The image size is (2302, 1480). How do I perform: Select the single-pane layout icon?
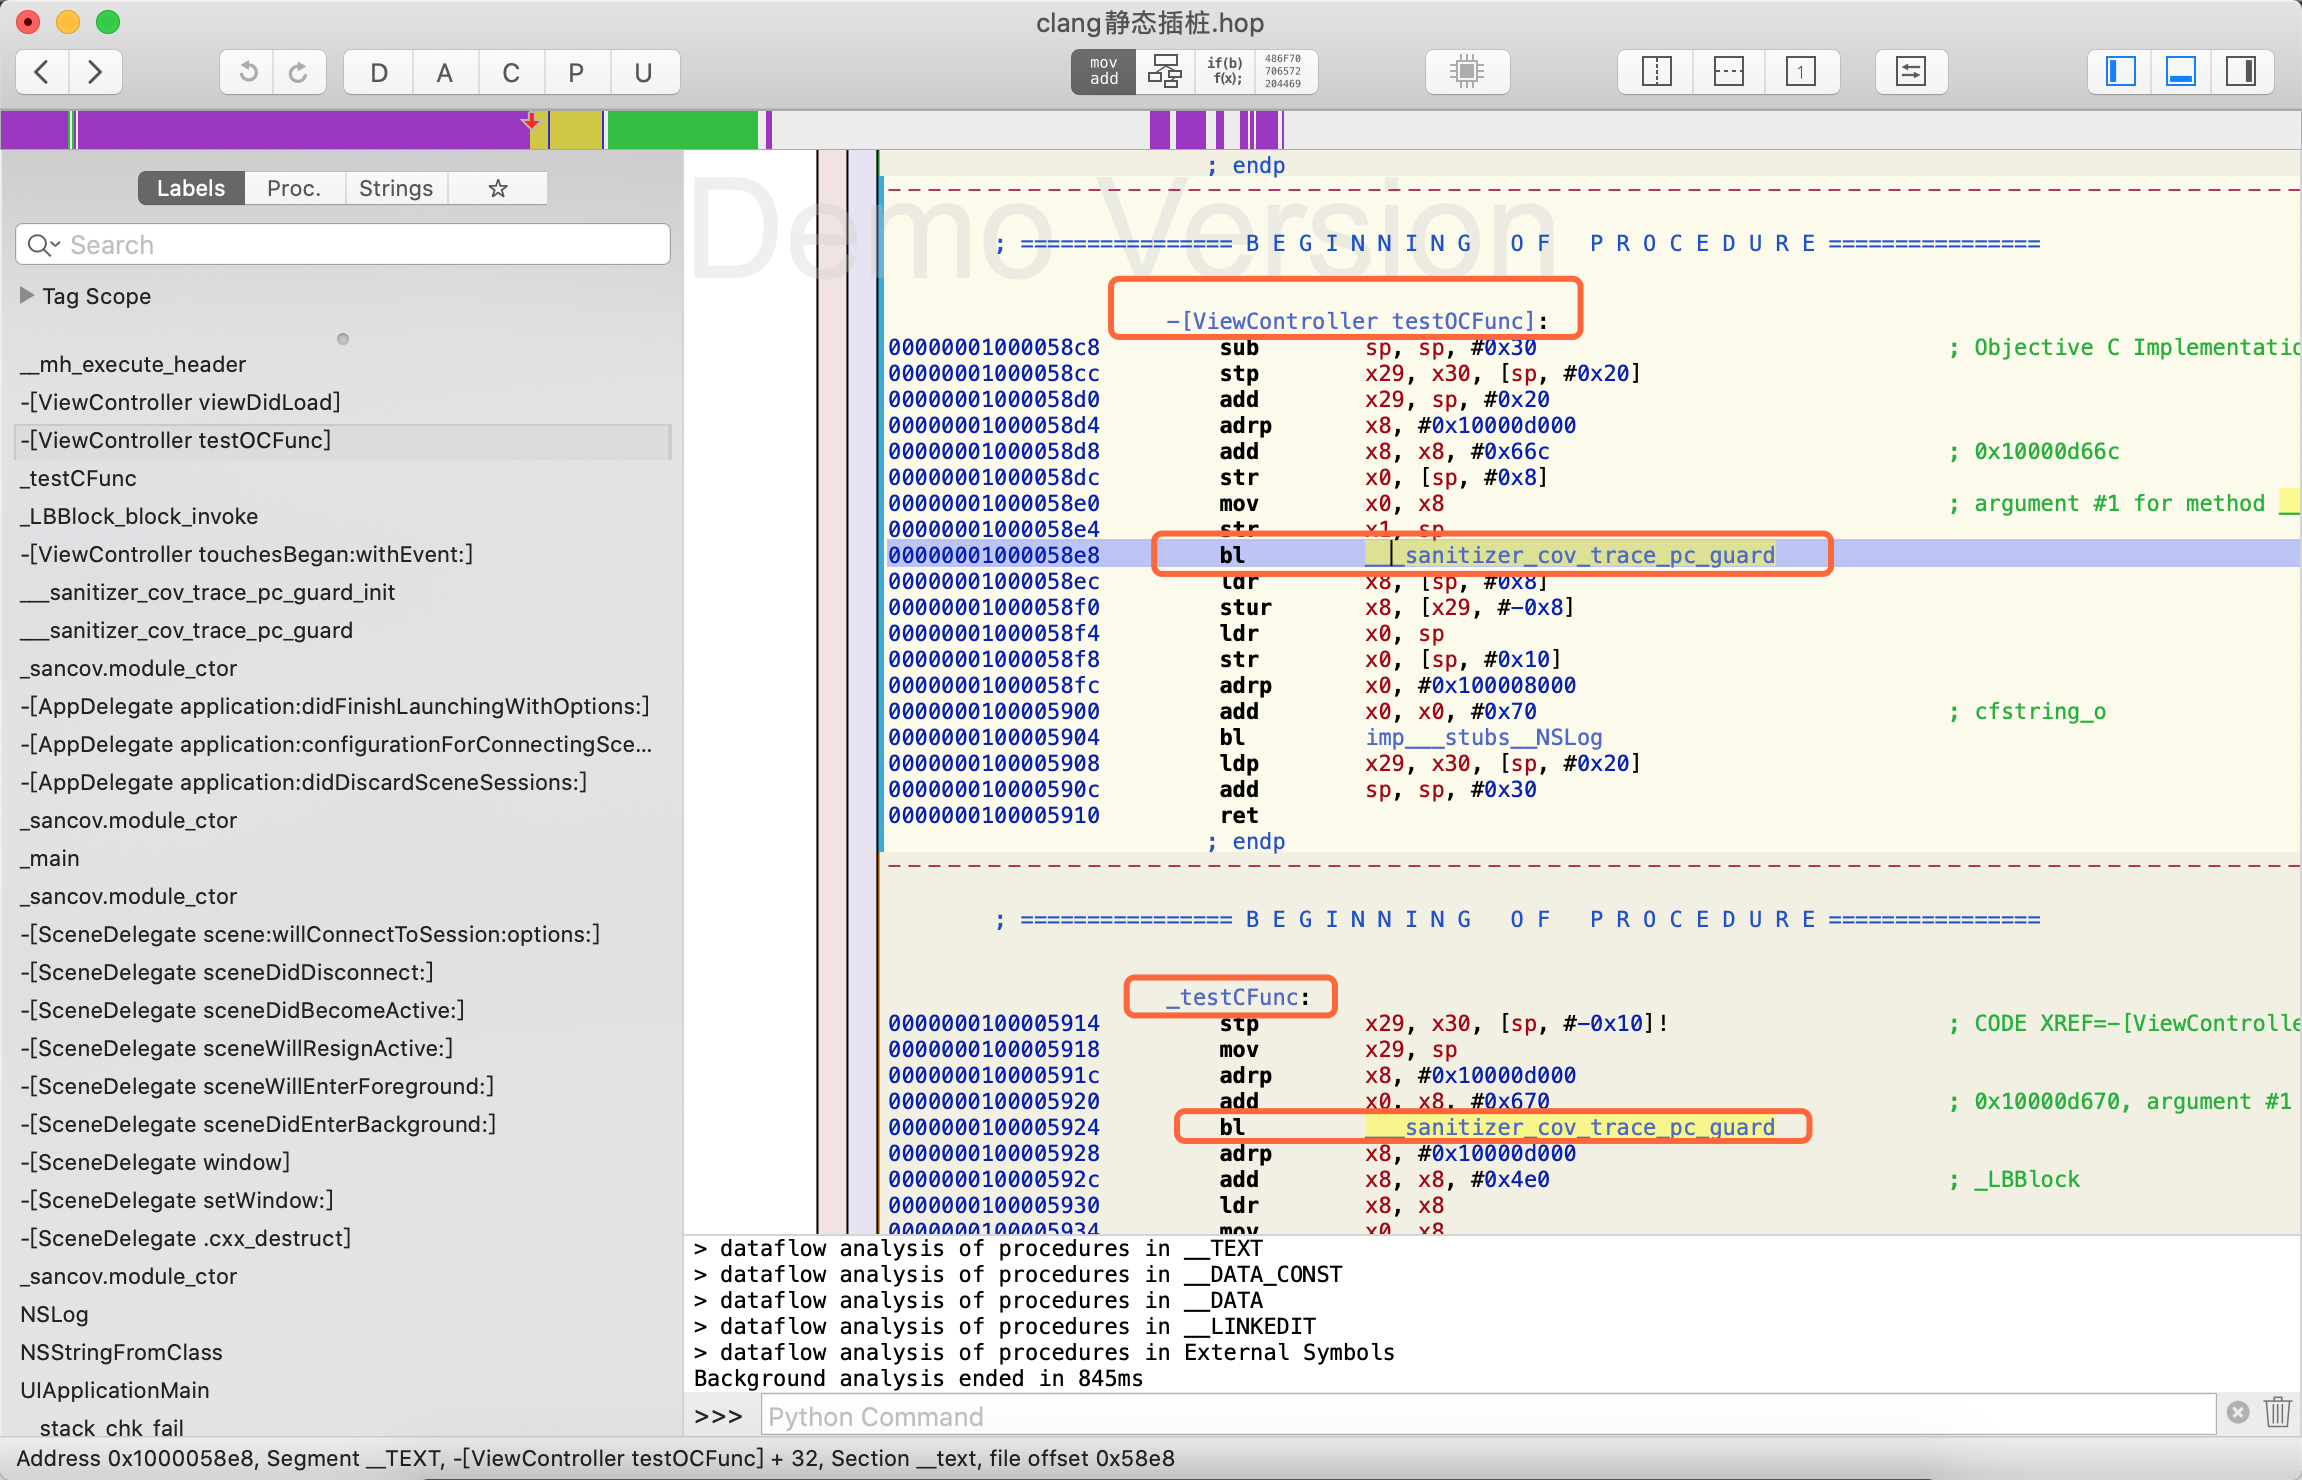[x=1801, y=72]
